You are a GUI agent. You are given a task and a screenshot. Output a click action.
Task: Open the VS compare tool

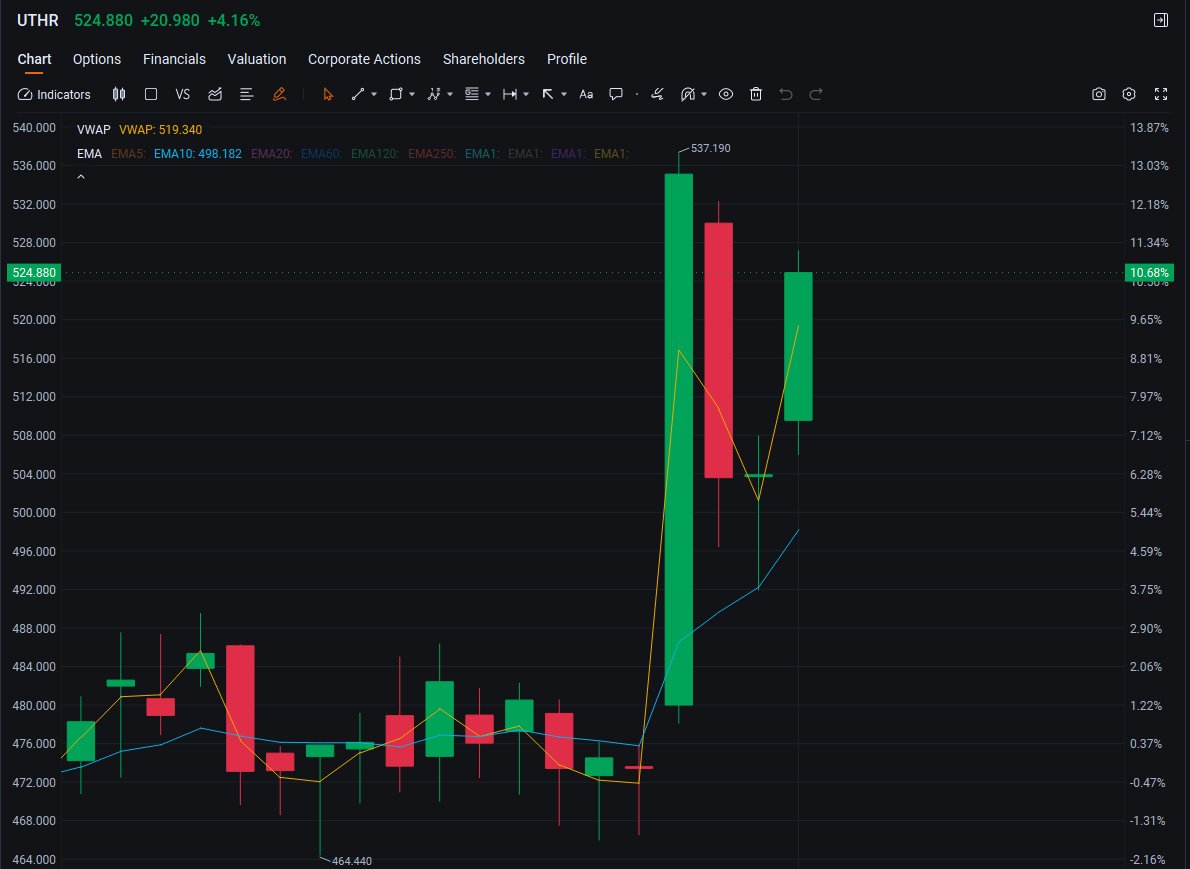coord(182,94)
